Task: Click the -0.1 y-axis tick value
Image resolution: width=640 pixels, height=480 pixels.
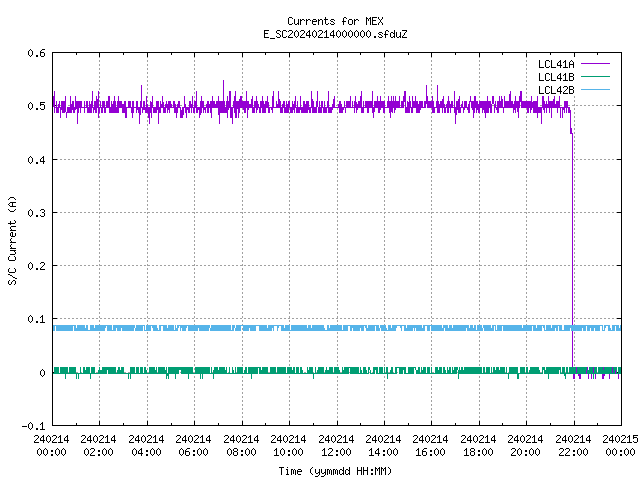Action: (x=33, y=426)
